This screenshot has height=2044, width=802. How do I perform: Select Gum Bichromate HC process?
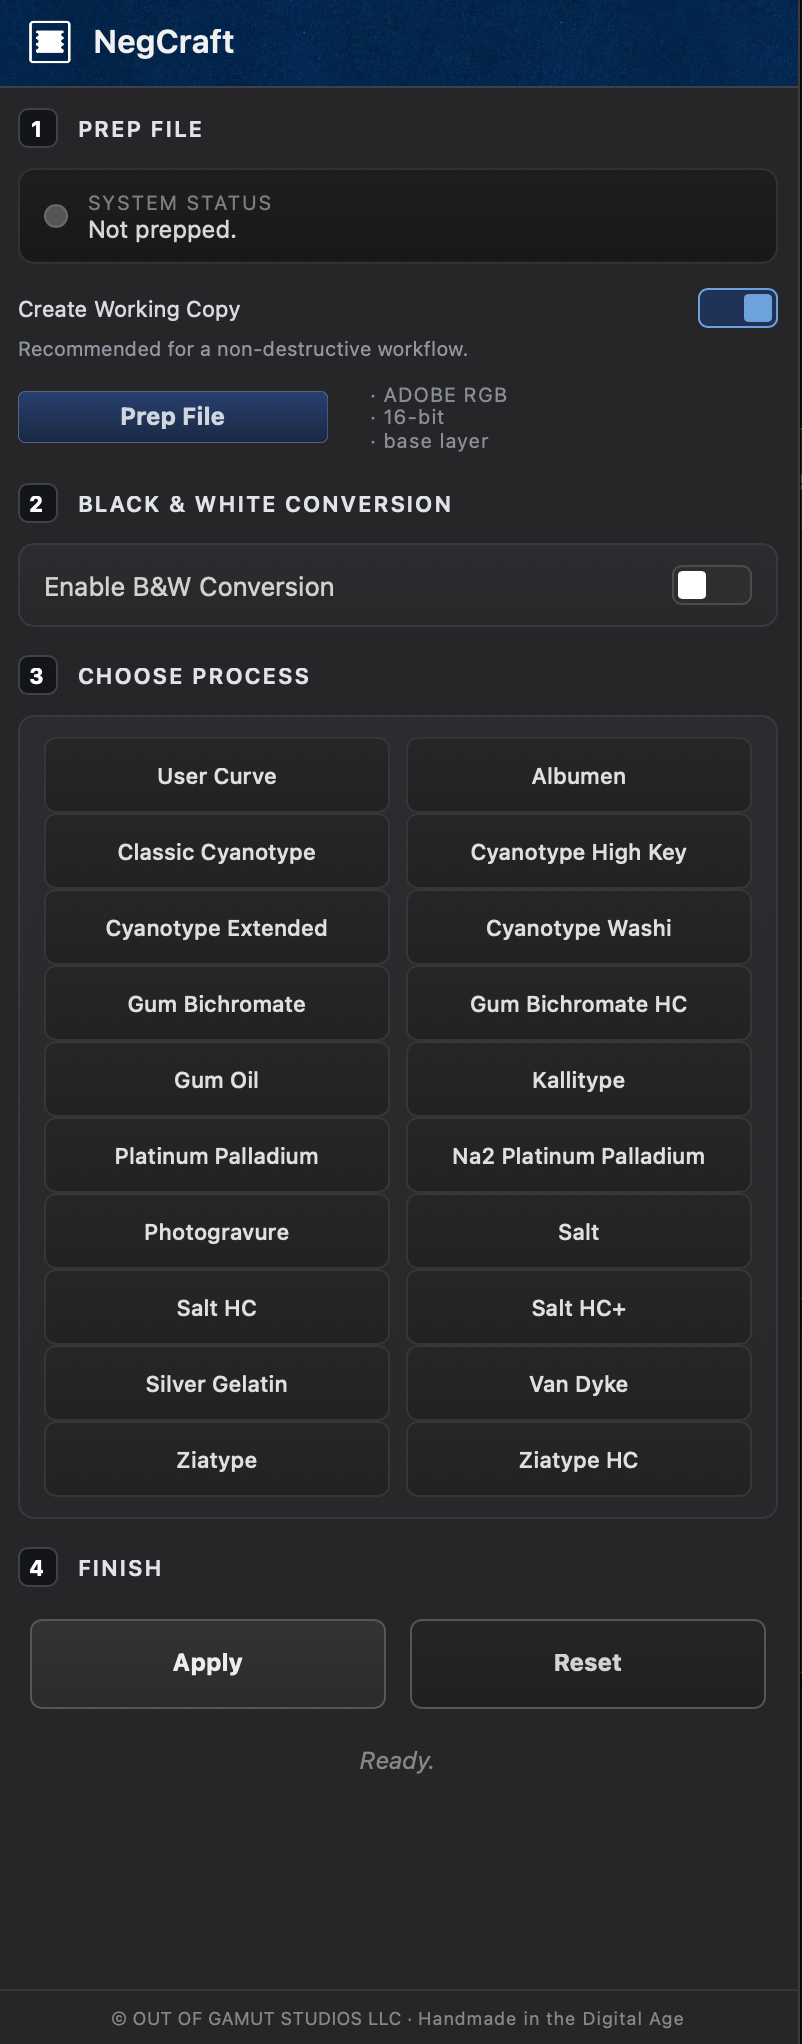pos(578,1004)
